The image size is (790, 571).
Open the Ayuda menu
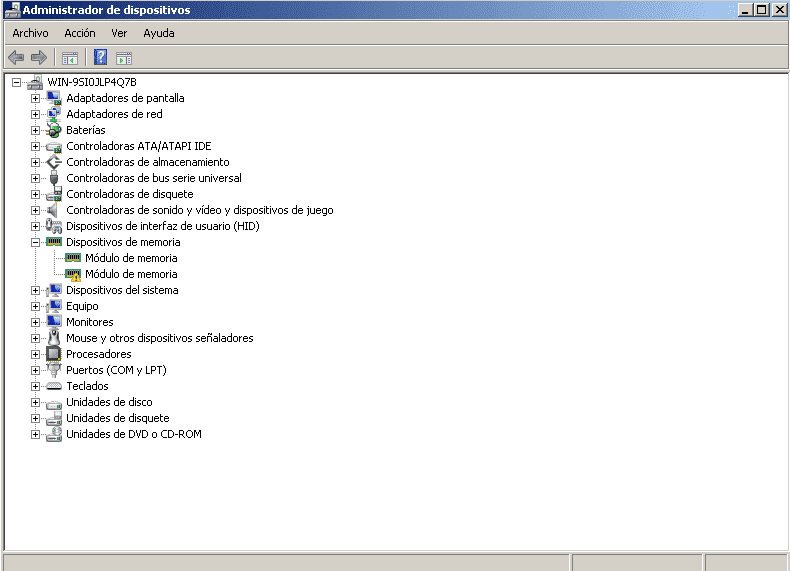[x=159, y=33]
